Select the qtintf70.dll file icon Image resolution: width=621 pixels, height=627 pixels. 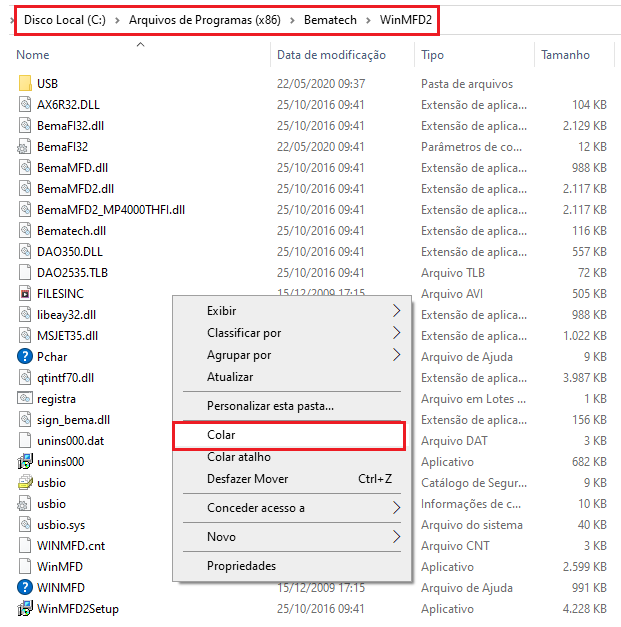[x=25, y=377]
